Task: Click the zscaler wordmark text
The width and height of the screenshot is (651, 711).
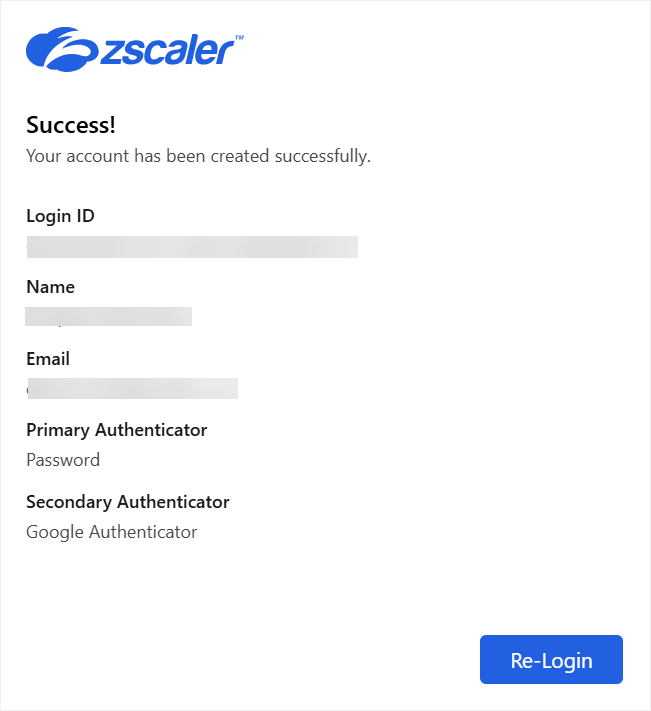Action: click(167, 50)
